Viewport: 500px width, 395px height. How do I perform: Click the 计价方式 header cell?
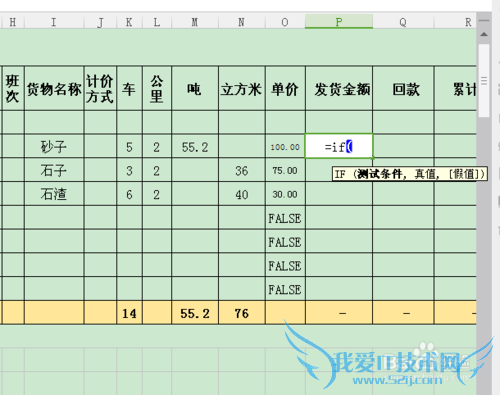[100, 88]
